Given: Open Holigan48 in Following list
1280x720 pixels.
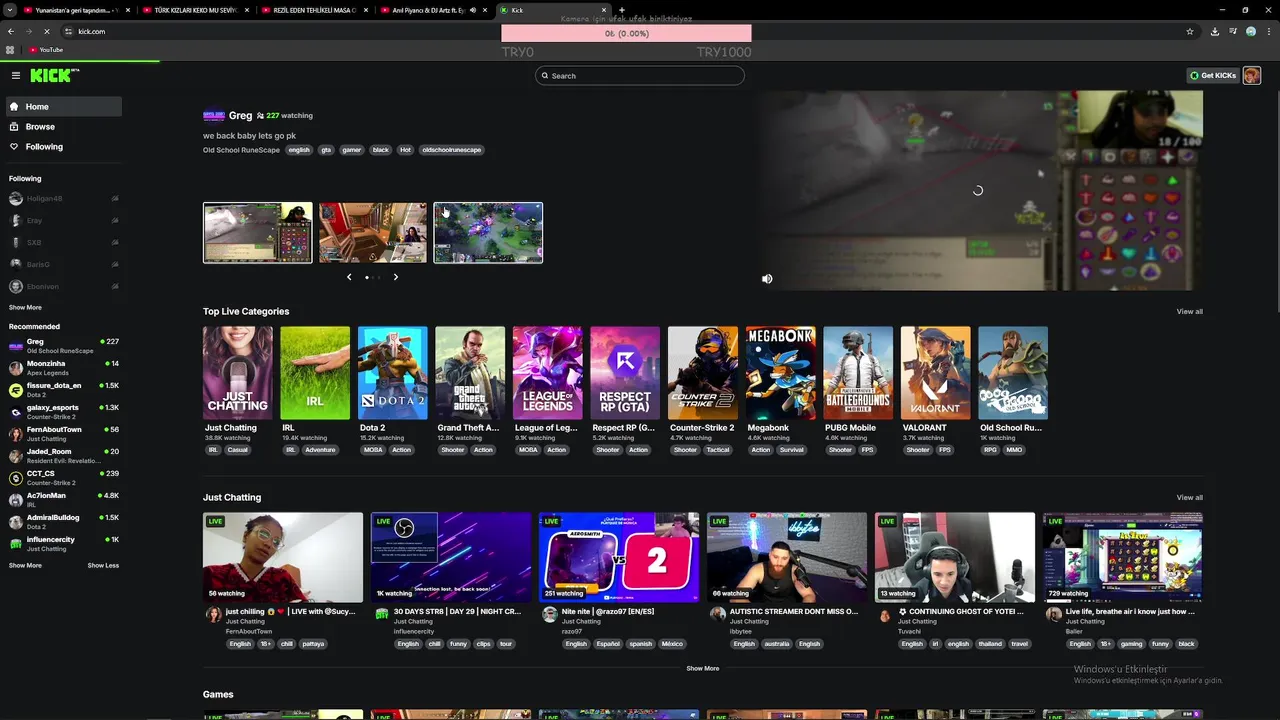Looking at the screenshot, I should [x=64, y=199].
